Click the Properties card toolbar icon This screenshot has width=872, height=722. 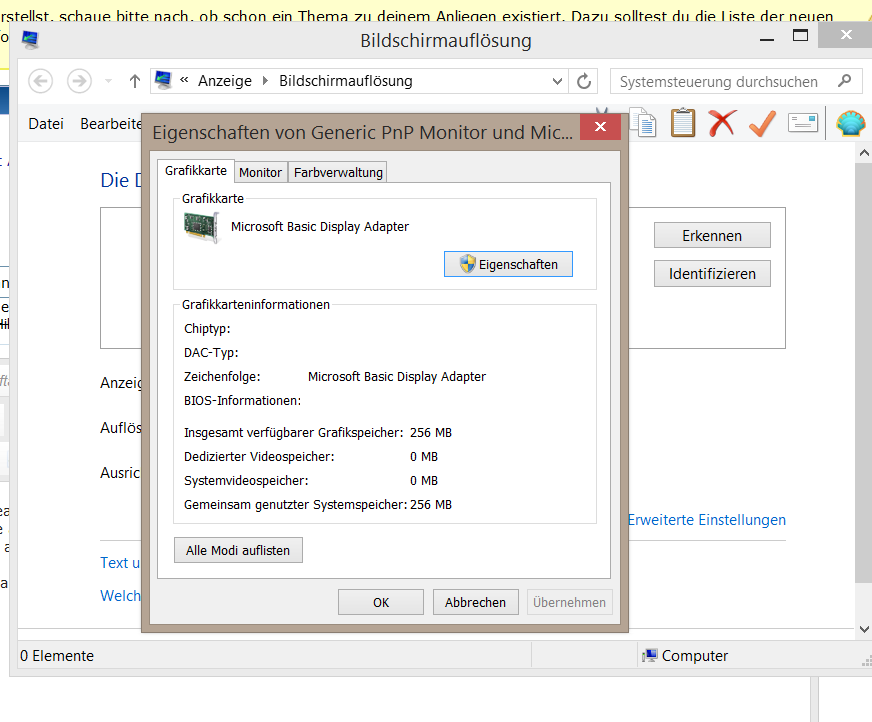(x=803, y=122)
